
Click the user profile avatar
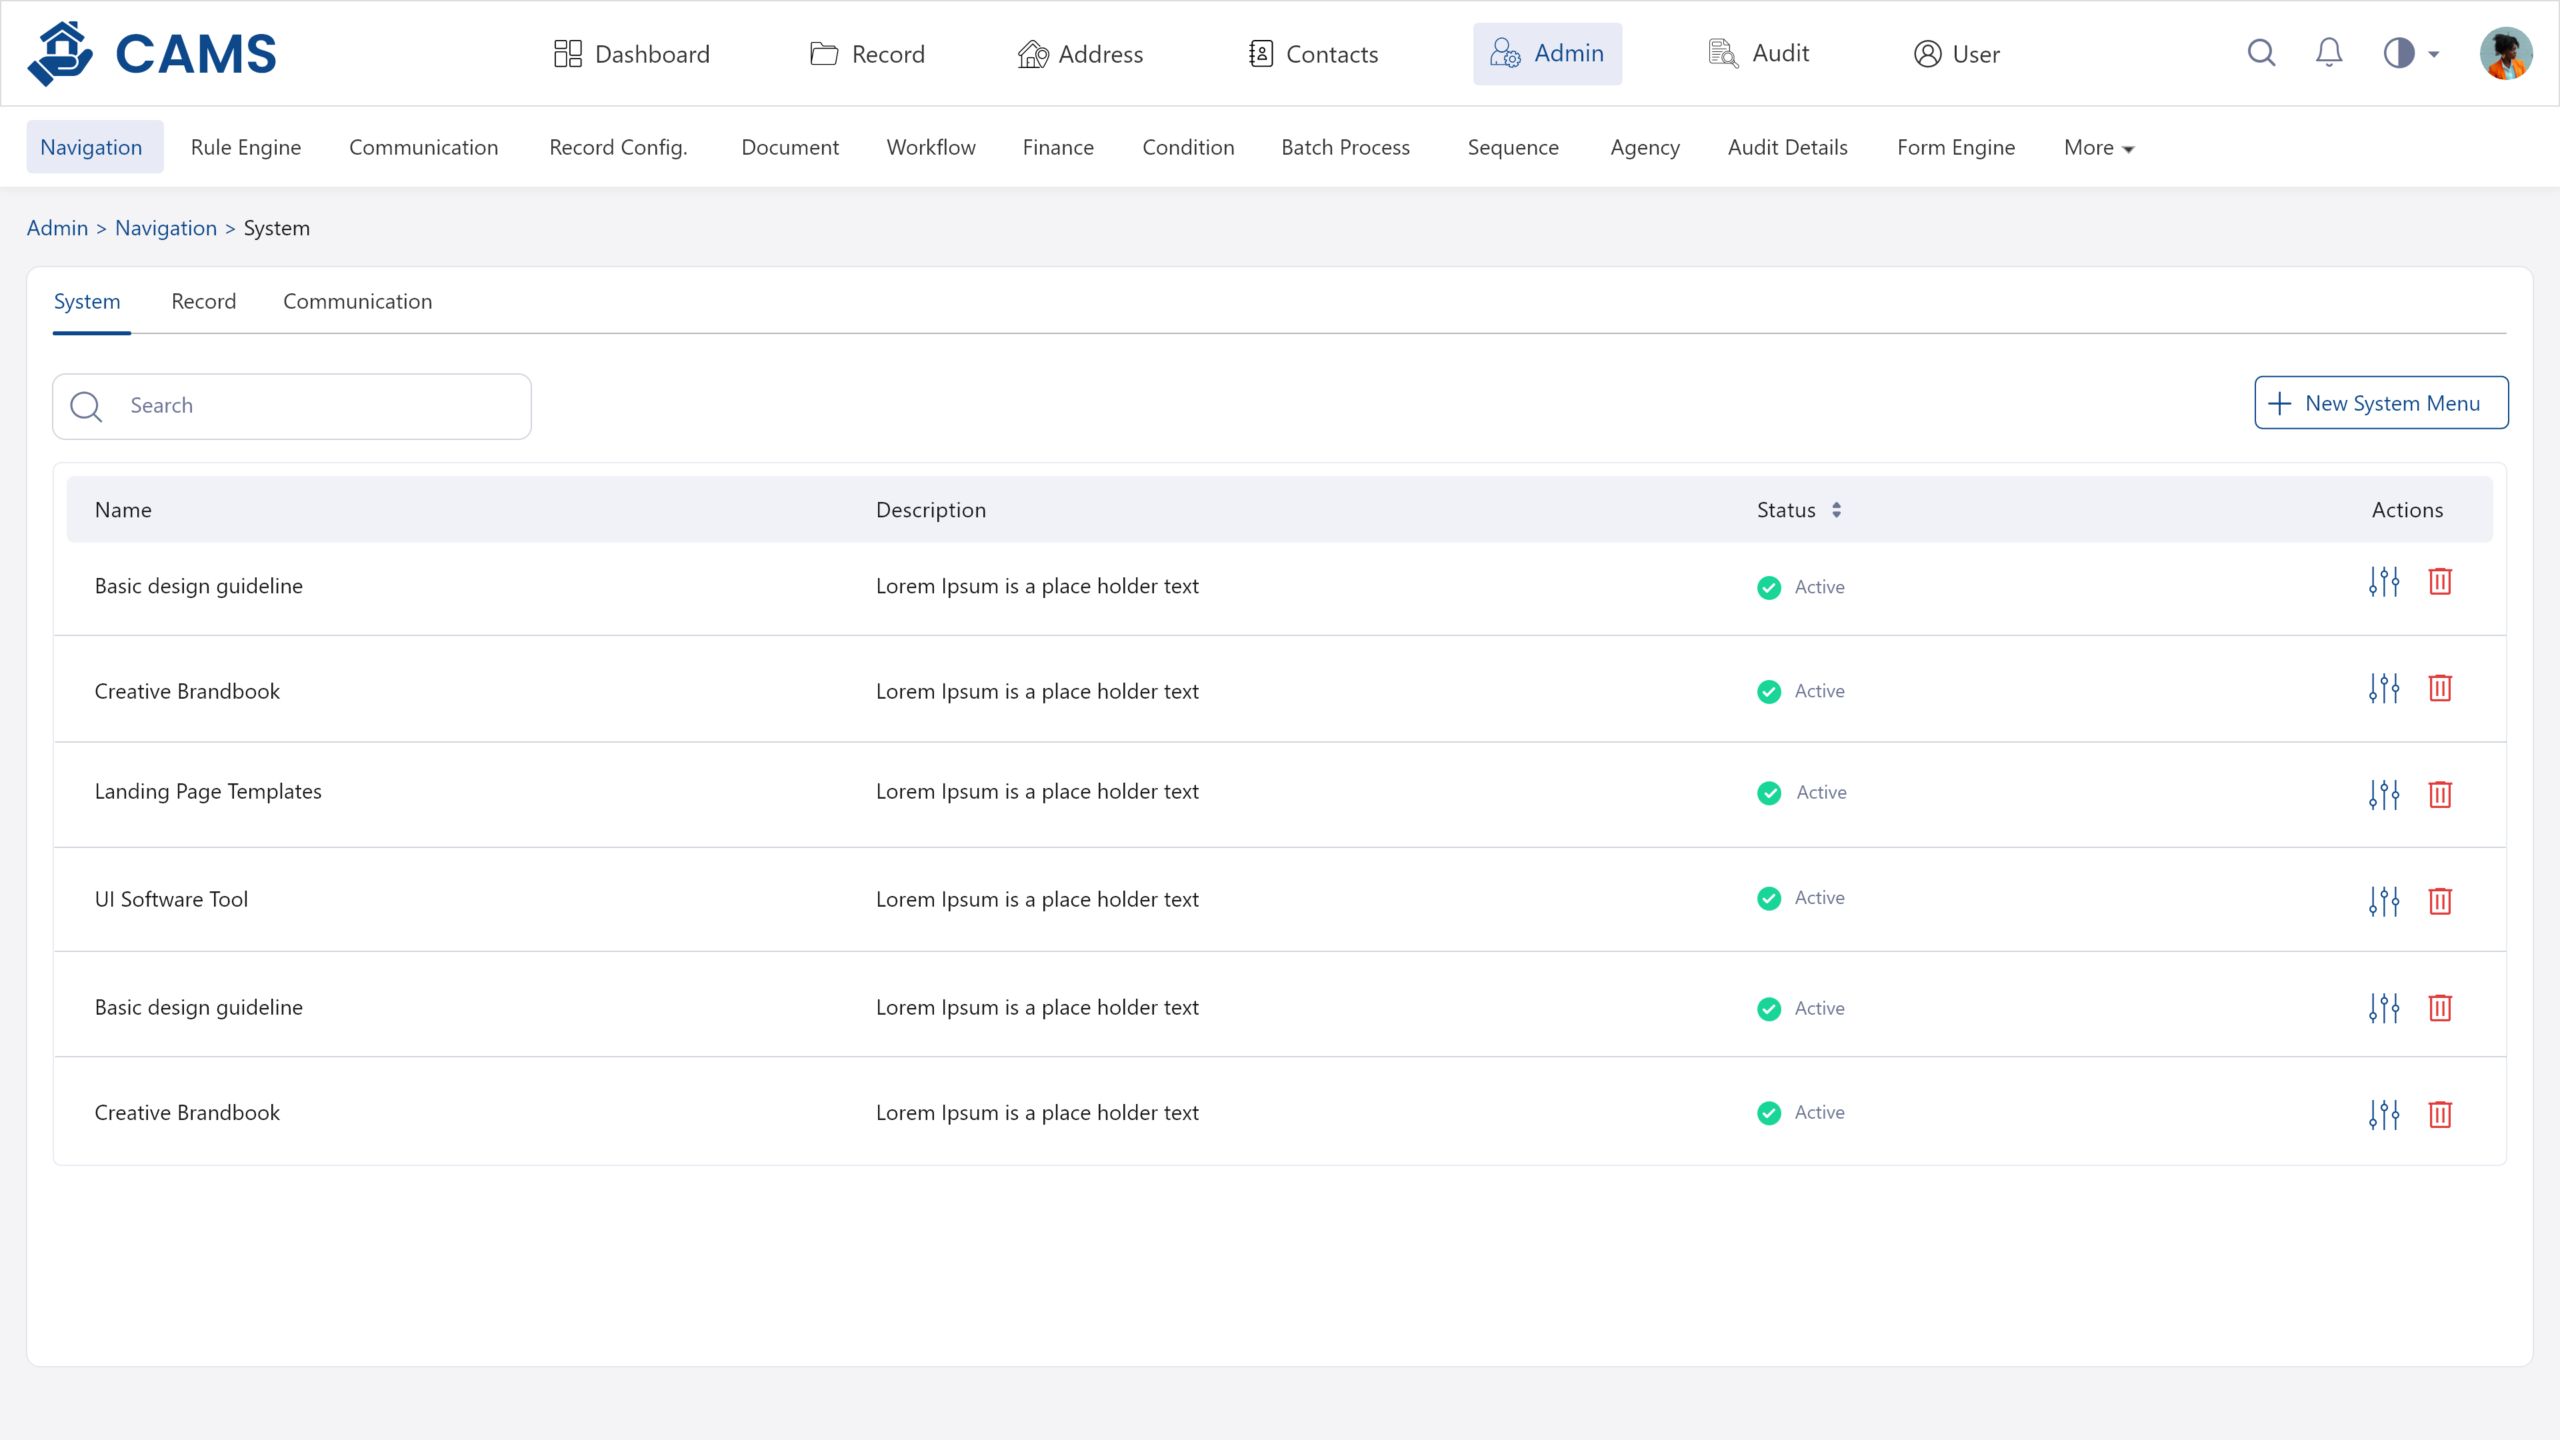tap(2505, 53)
